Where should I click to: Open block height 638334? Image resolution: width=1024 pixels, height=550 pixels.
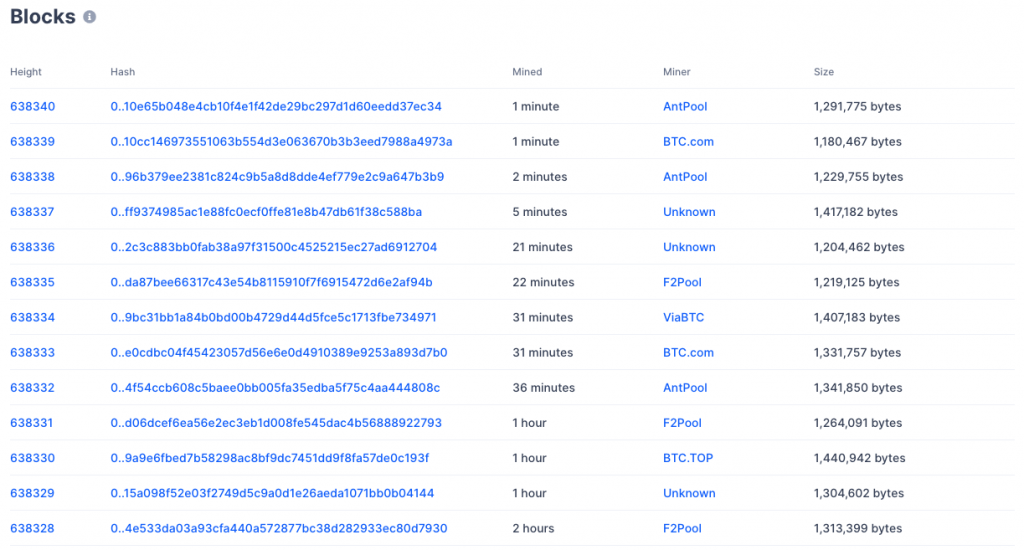click(33, 317)
